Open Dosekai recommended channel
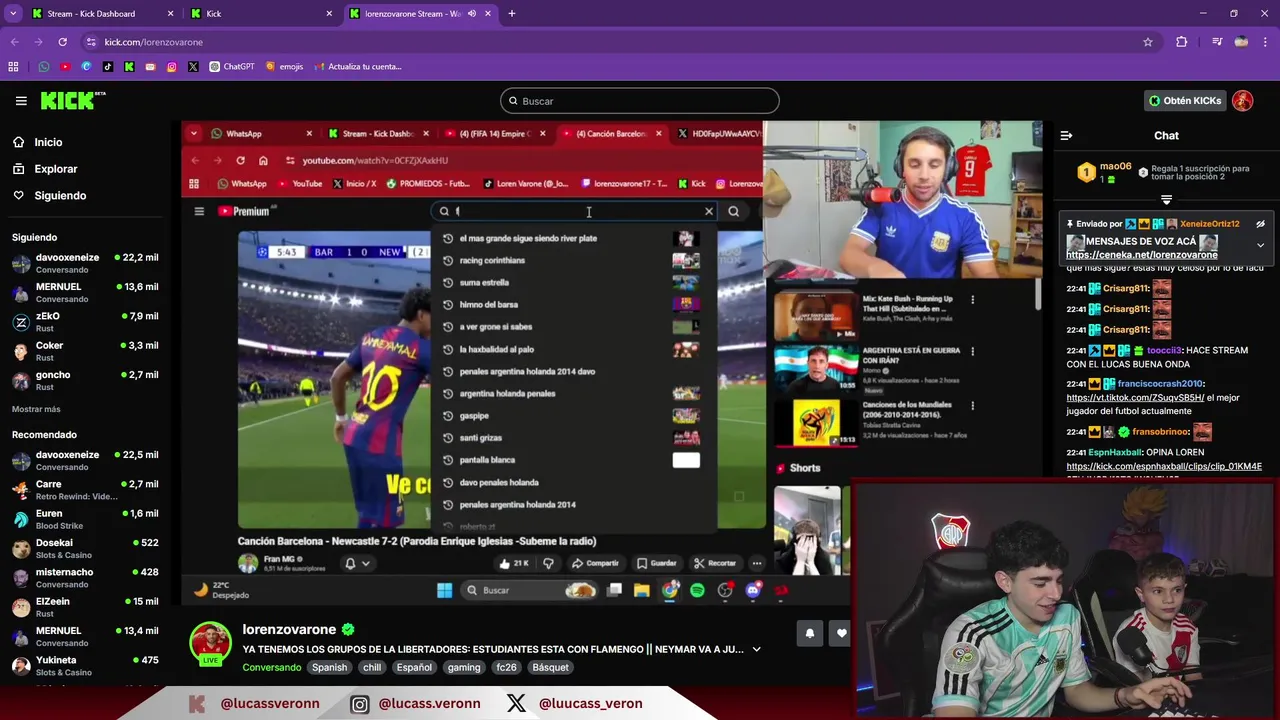The image size is (1280, 720). (85, 548)
